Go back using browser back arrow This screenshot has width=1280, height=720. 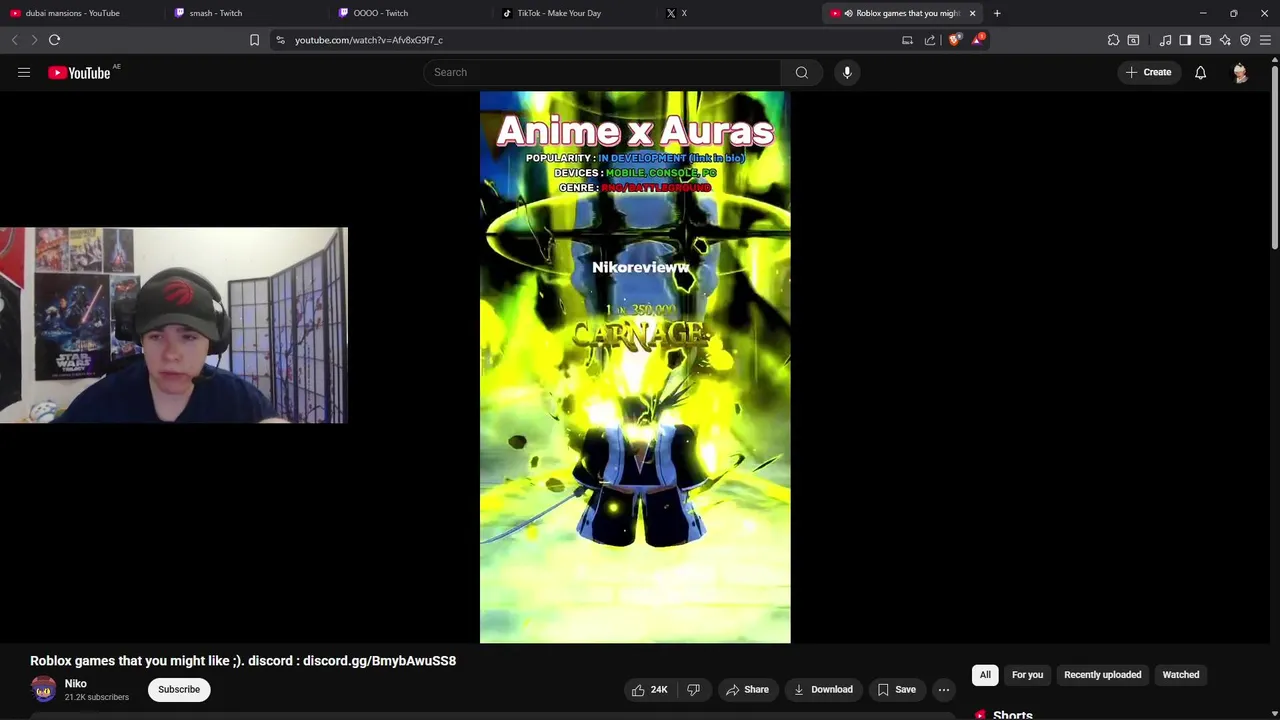pos(15,40)
